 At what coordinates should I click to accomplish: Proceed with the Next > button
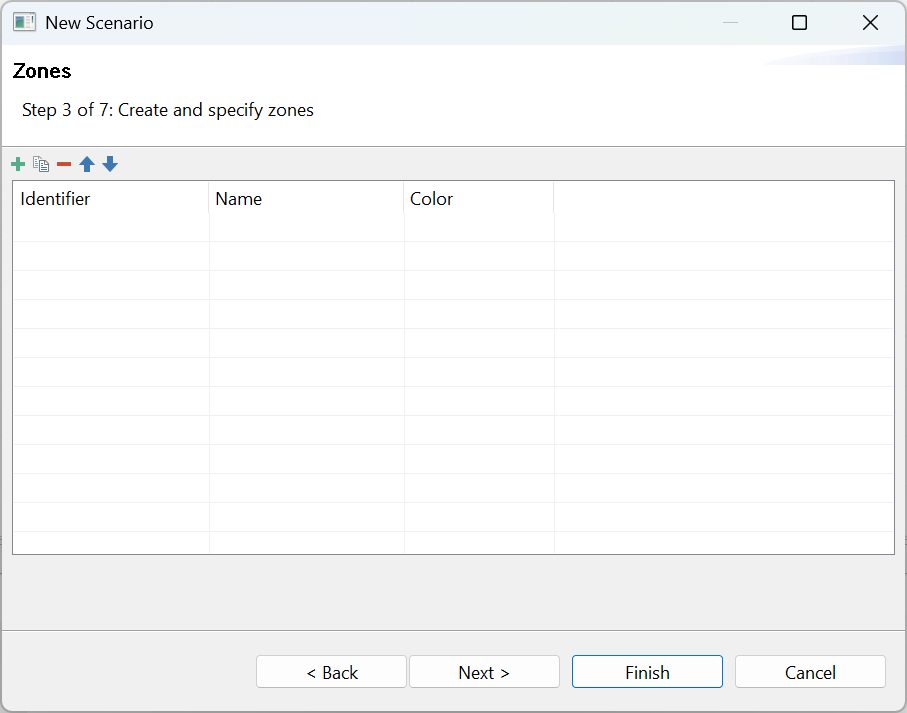(x=484, y=672)
